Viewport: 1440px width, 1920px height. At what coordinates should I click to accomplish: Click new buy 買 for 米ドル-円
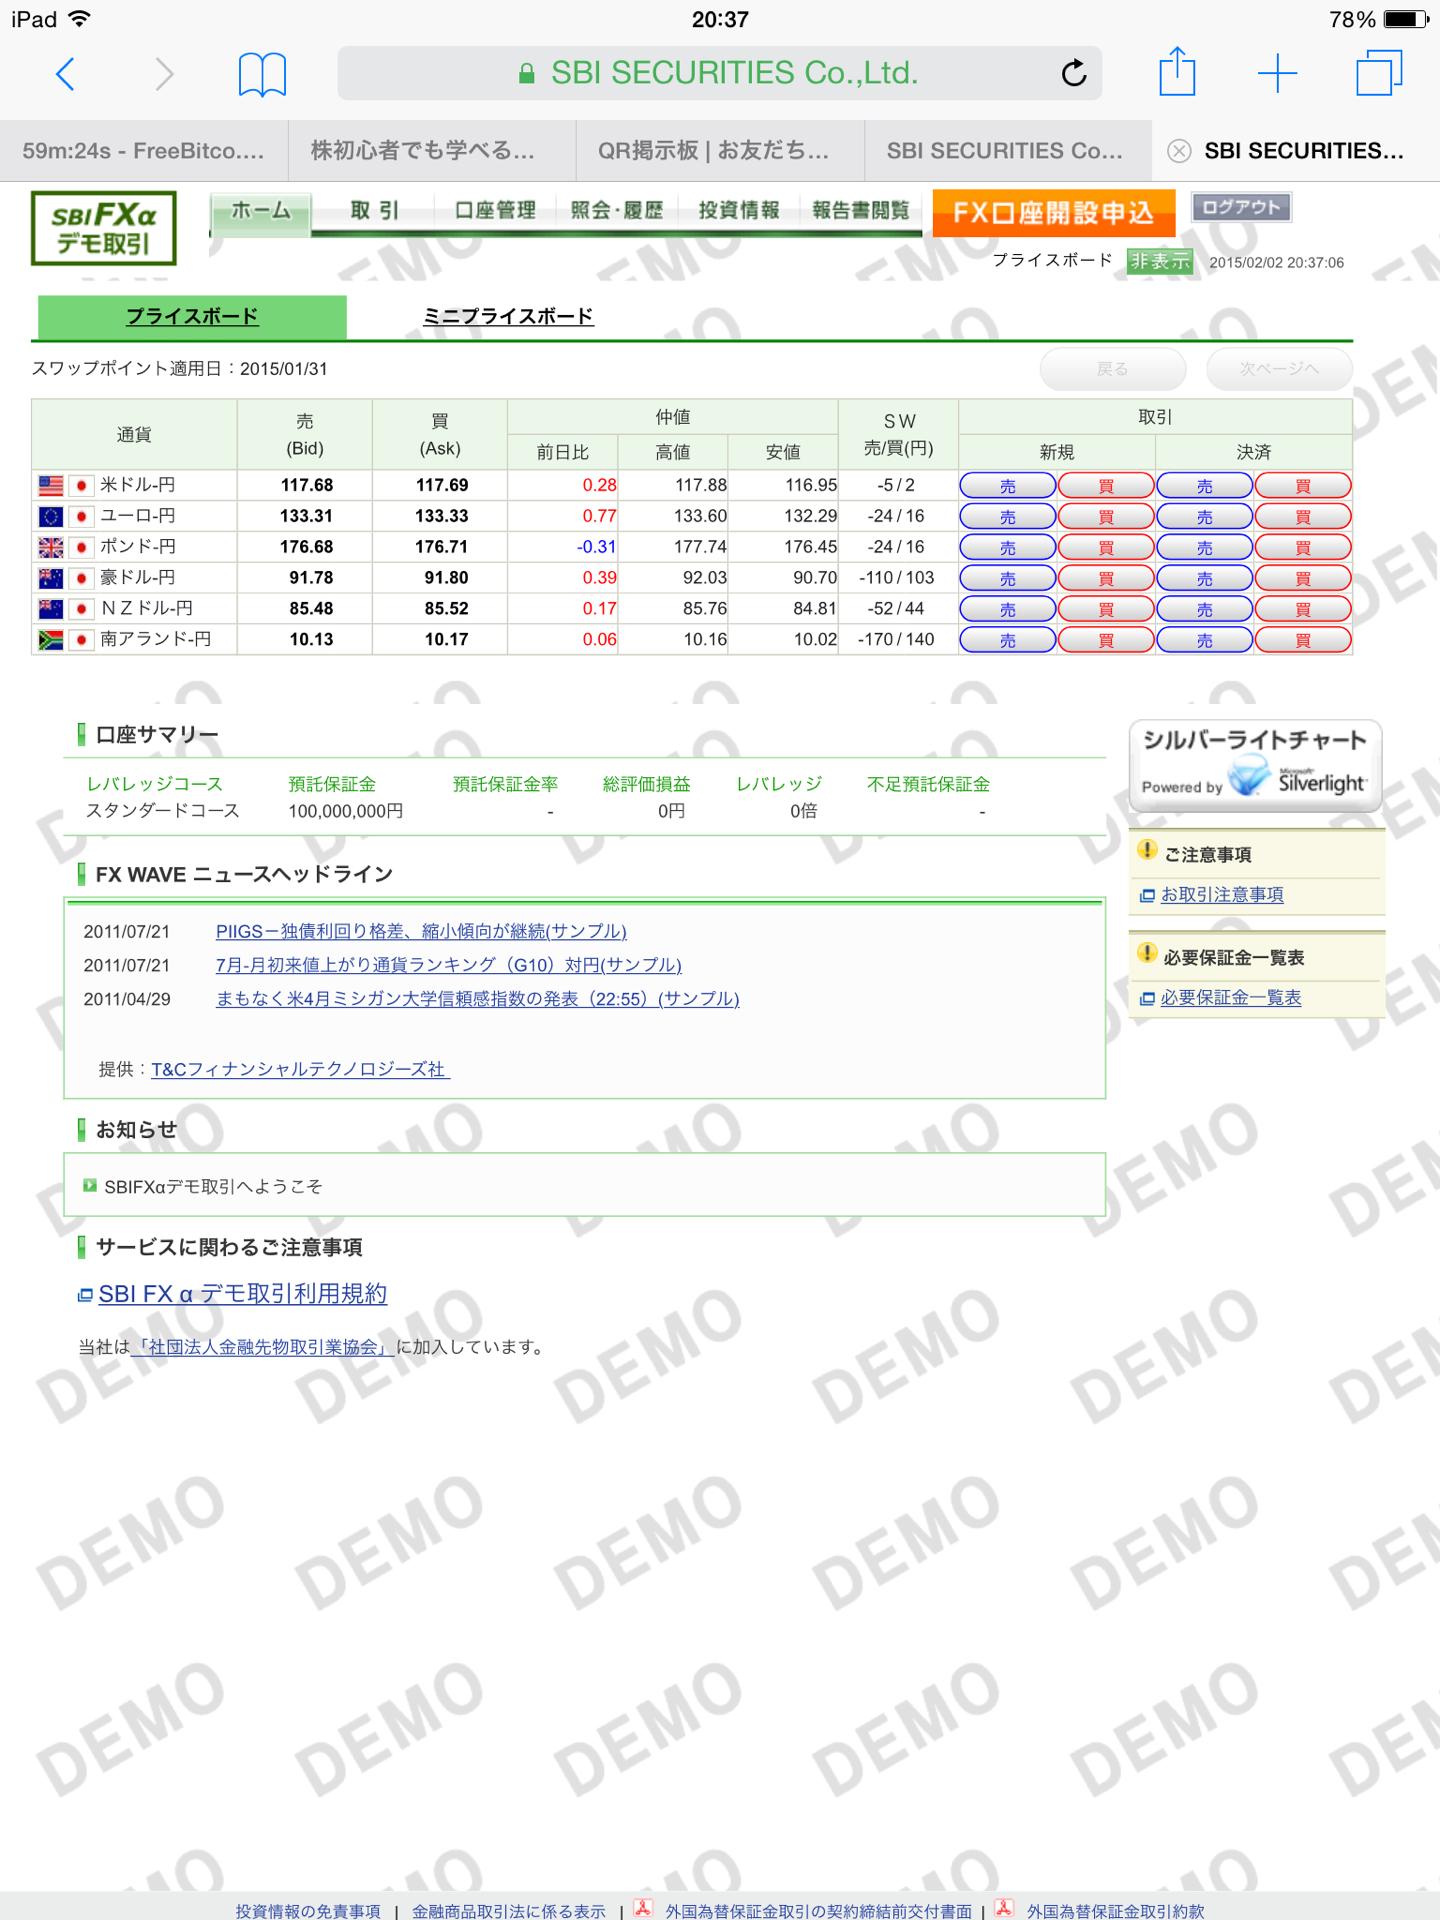[1106, 486]
